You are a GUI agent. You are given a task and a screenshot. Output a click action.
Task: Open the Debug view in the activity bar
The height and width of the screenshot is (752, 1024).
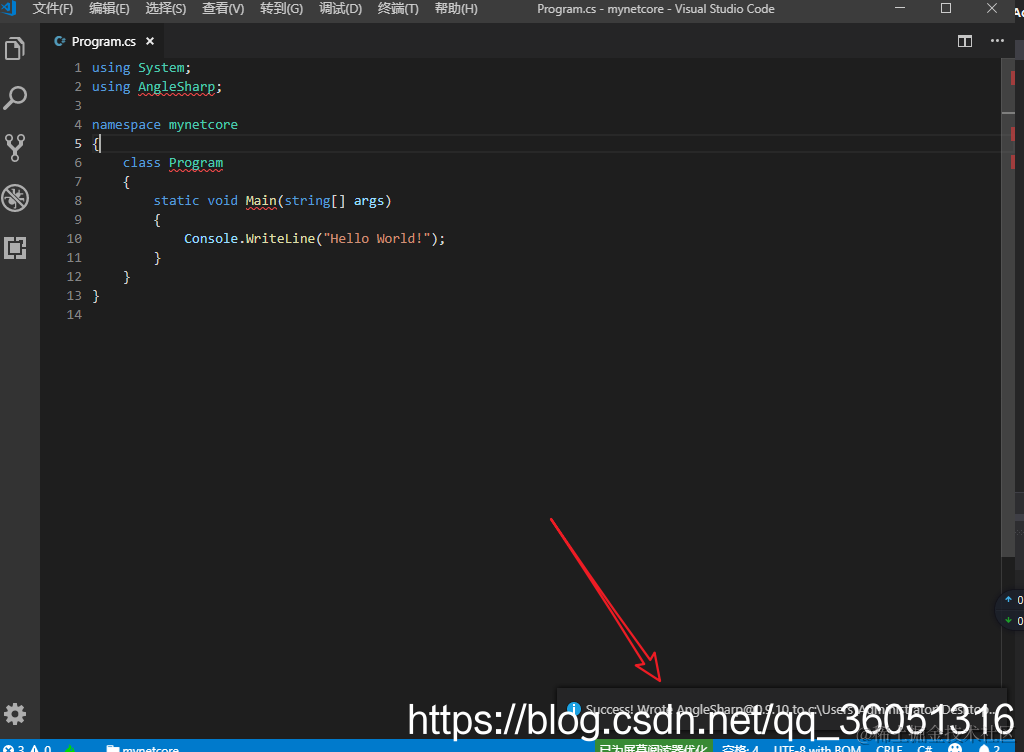point(15,198)
